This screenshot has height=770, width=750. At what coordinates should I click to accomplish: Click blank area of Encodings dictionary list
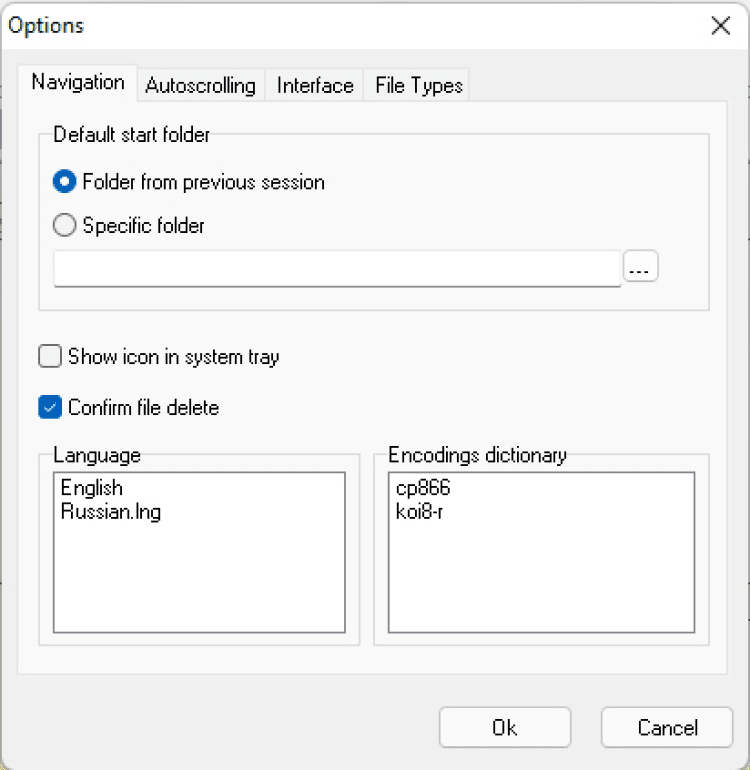540,580
